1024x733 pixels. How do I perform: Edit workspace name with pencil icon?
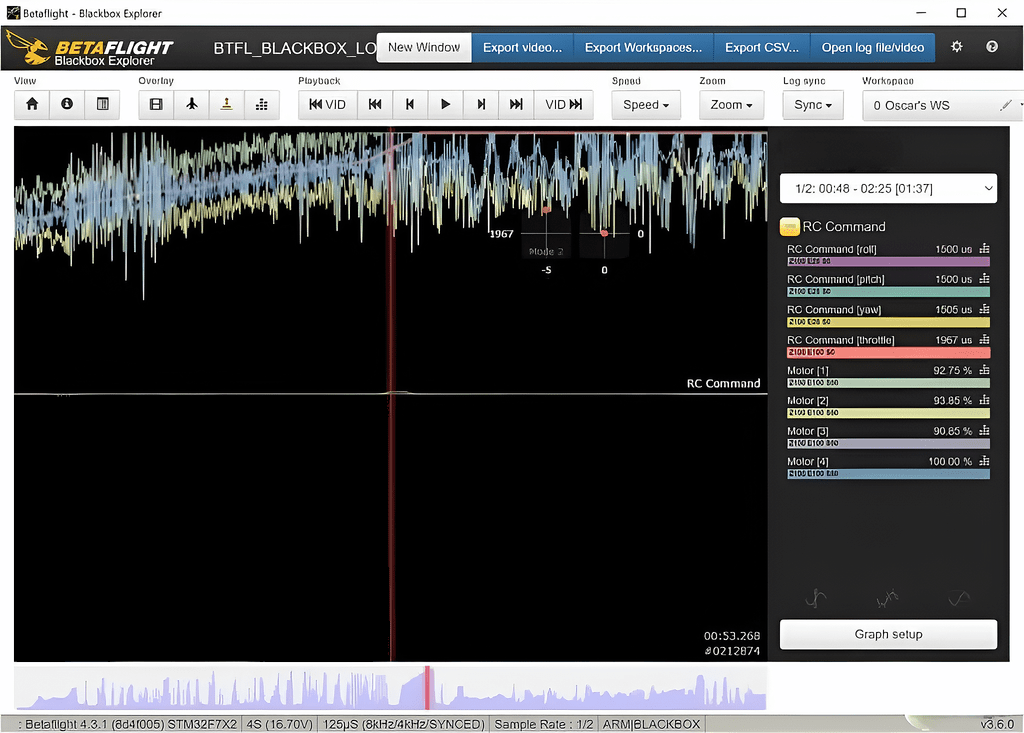(1006, 105)
